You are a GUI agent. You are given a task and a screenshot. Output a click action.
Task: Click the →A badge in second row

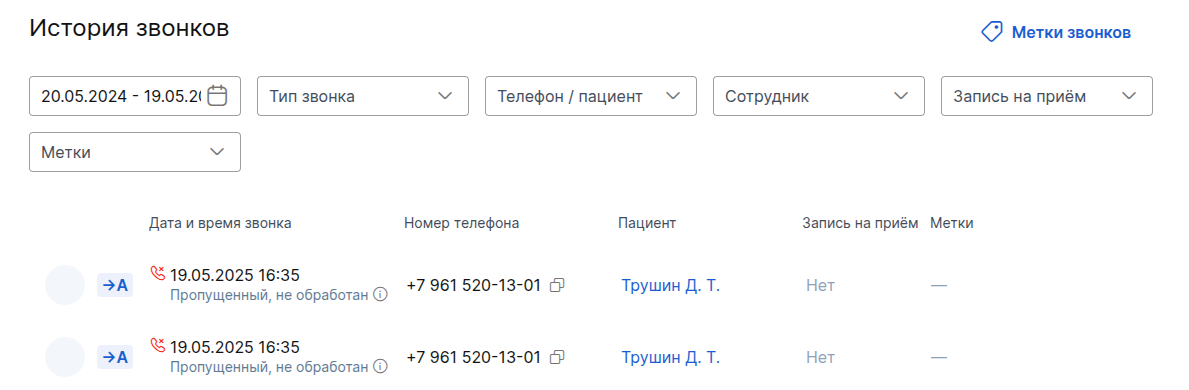115,357
